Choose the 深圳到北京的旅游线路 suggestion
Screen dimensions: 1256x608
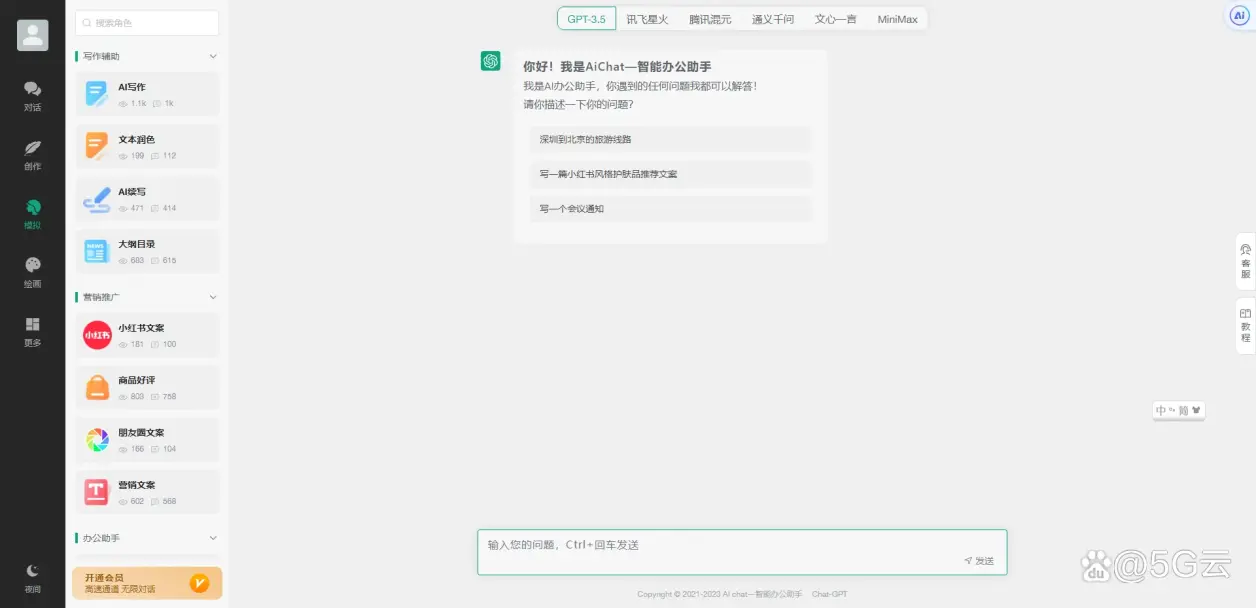tap(670, 139)
